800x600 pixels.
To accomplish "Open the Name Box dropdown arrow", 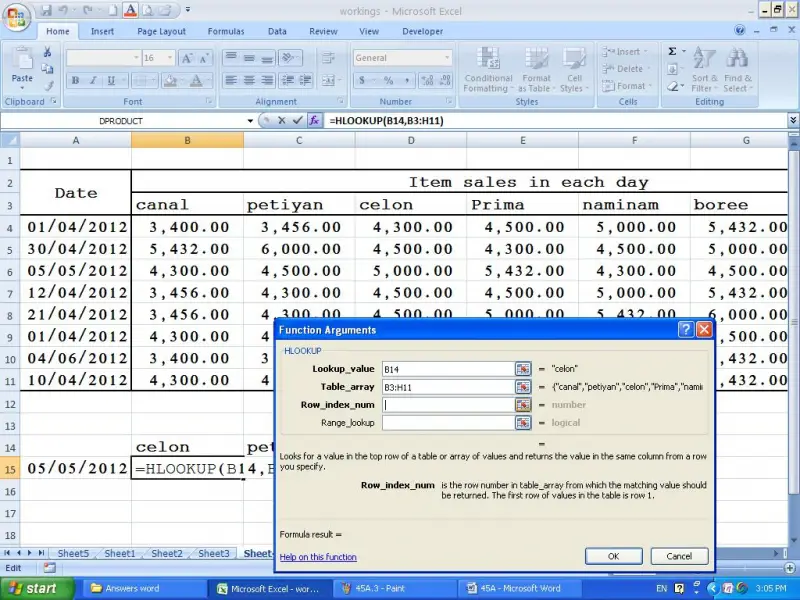I will pyautogui.click(x=250, y=121).
